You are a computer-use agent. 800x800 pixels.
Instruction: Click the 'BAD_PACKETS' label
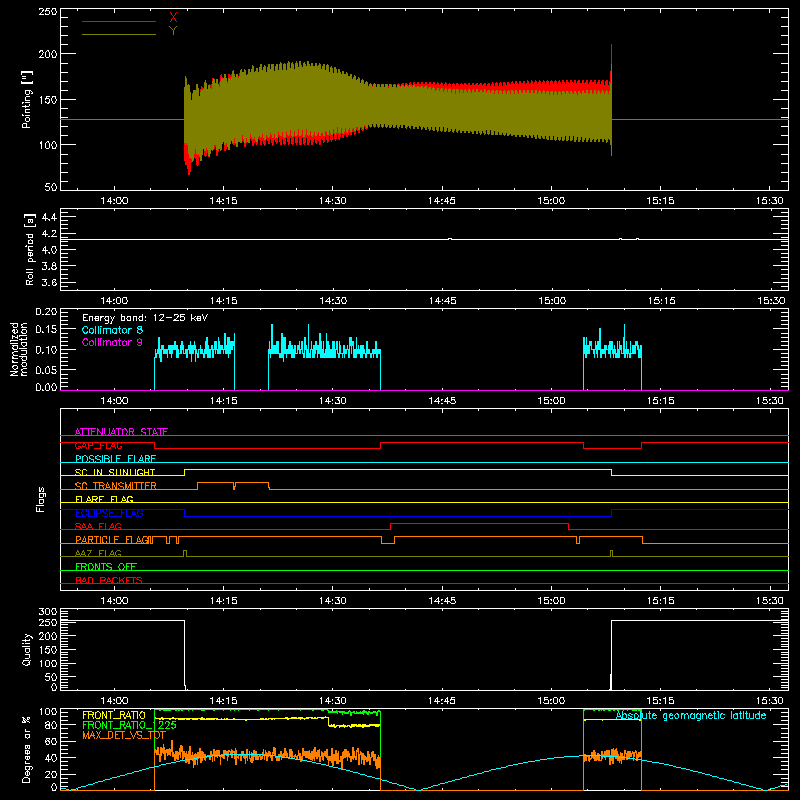[109, 580]
